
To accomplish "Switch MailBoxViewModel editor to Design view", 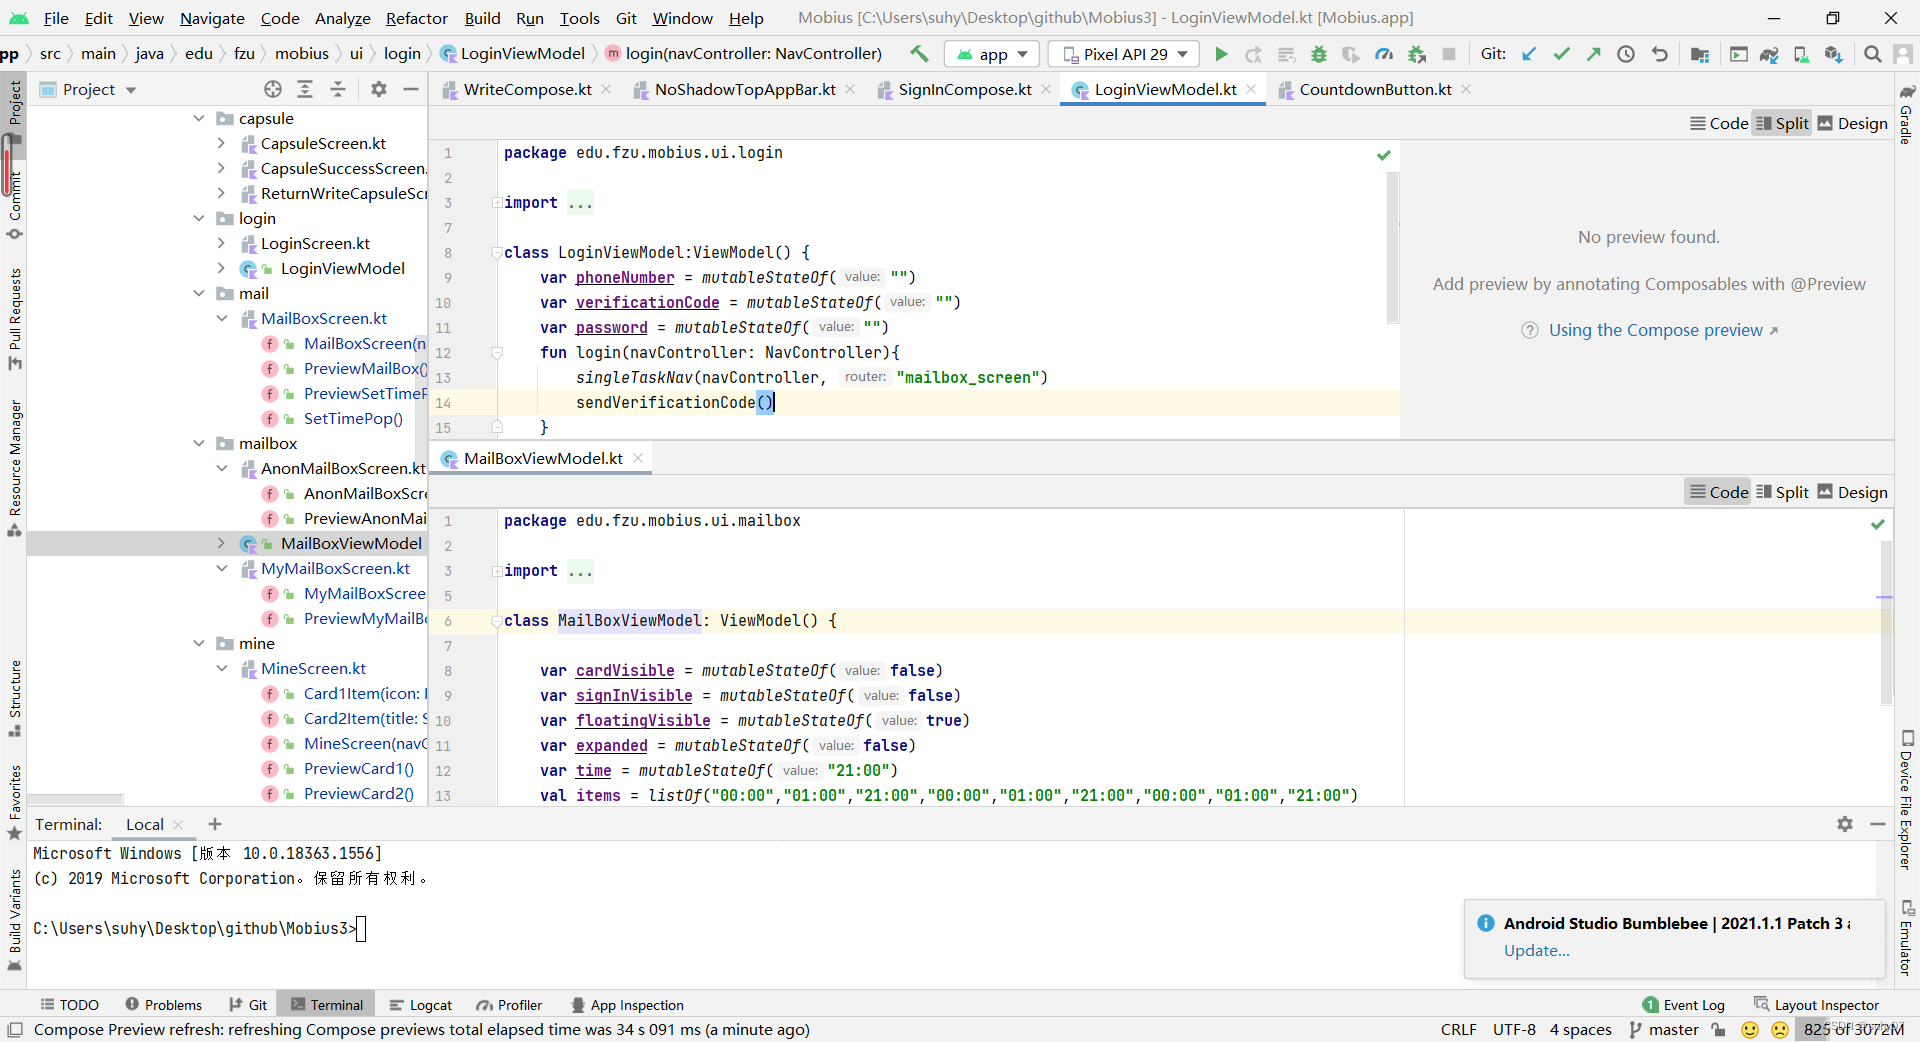I will [1852, 492].
